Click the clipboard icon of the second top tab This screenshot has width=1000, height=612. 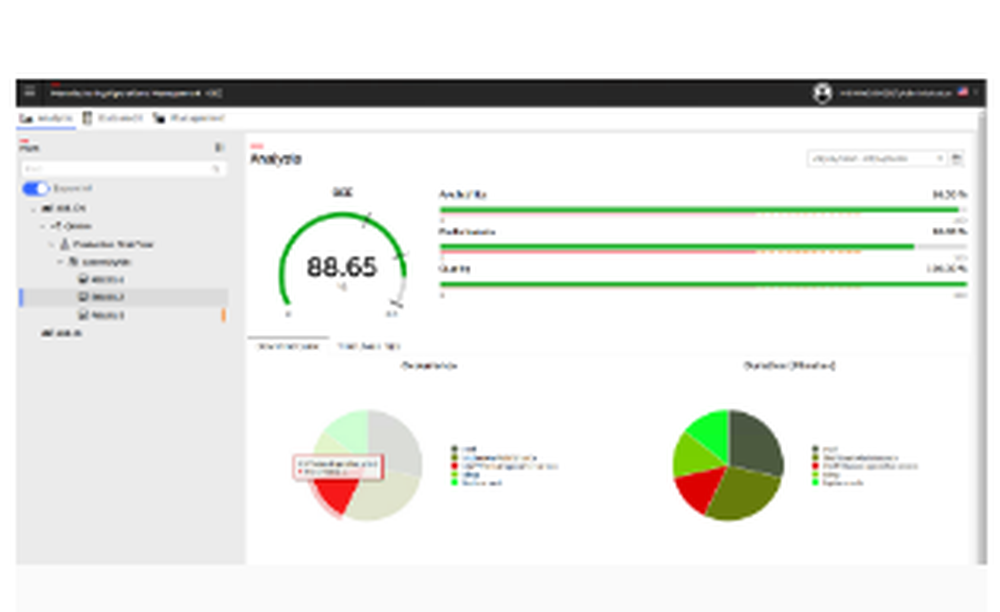pos(87,118)
